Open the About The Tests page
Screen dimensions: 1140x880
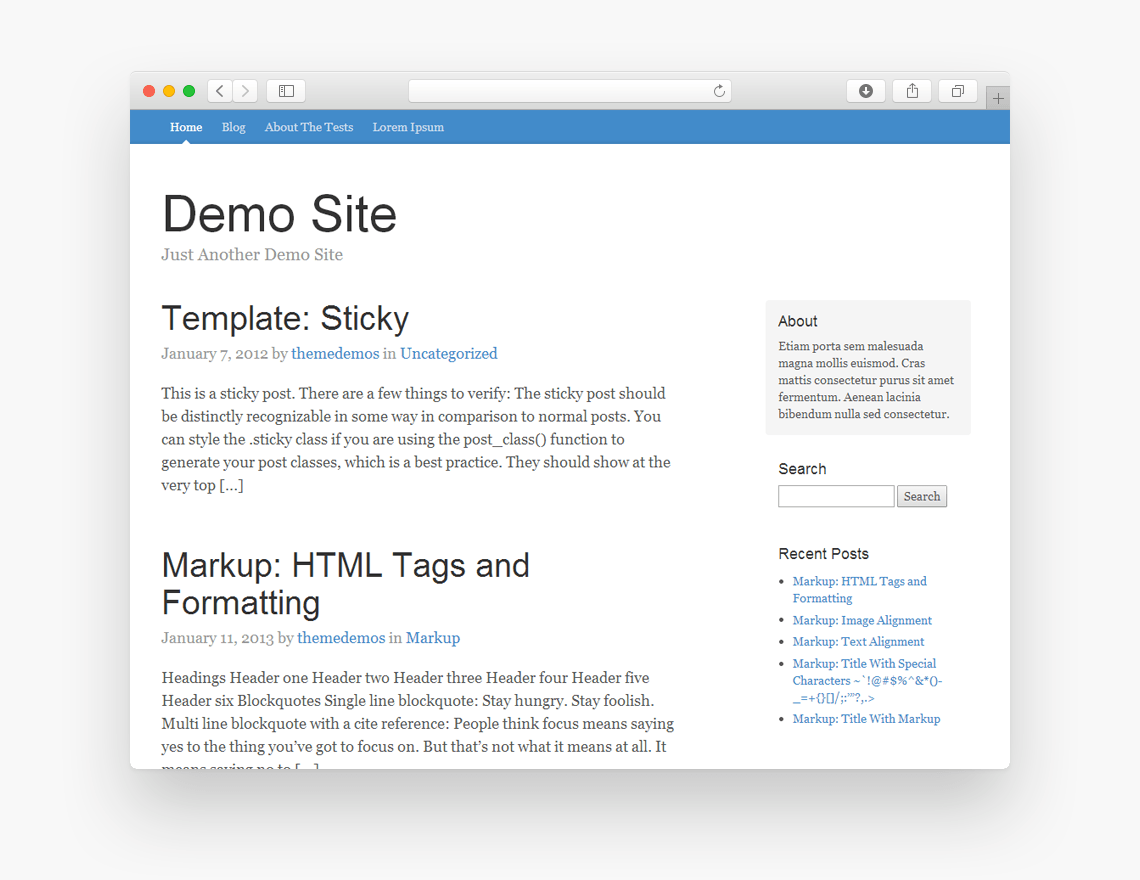[x=308, y=127]
